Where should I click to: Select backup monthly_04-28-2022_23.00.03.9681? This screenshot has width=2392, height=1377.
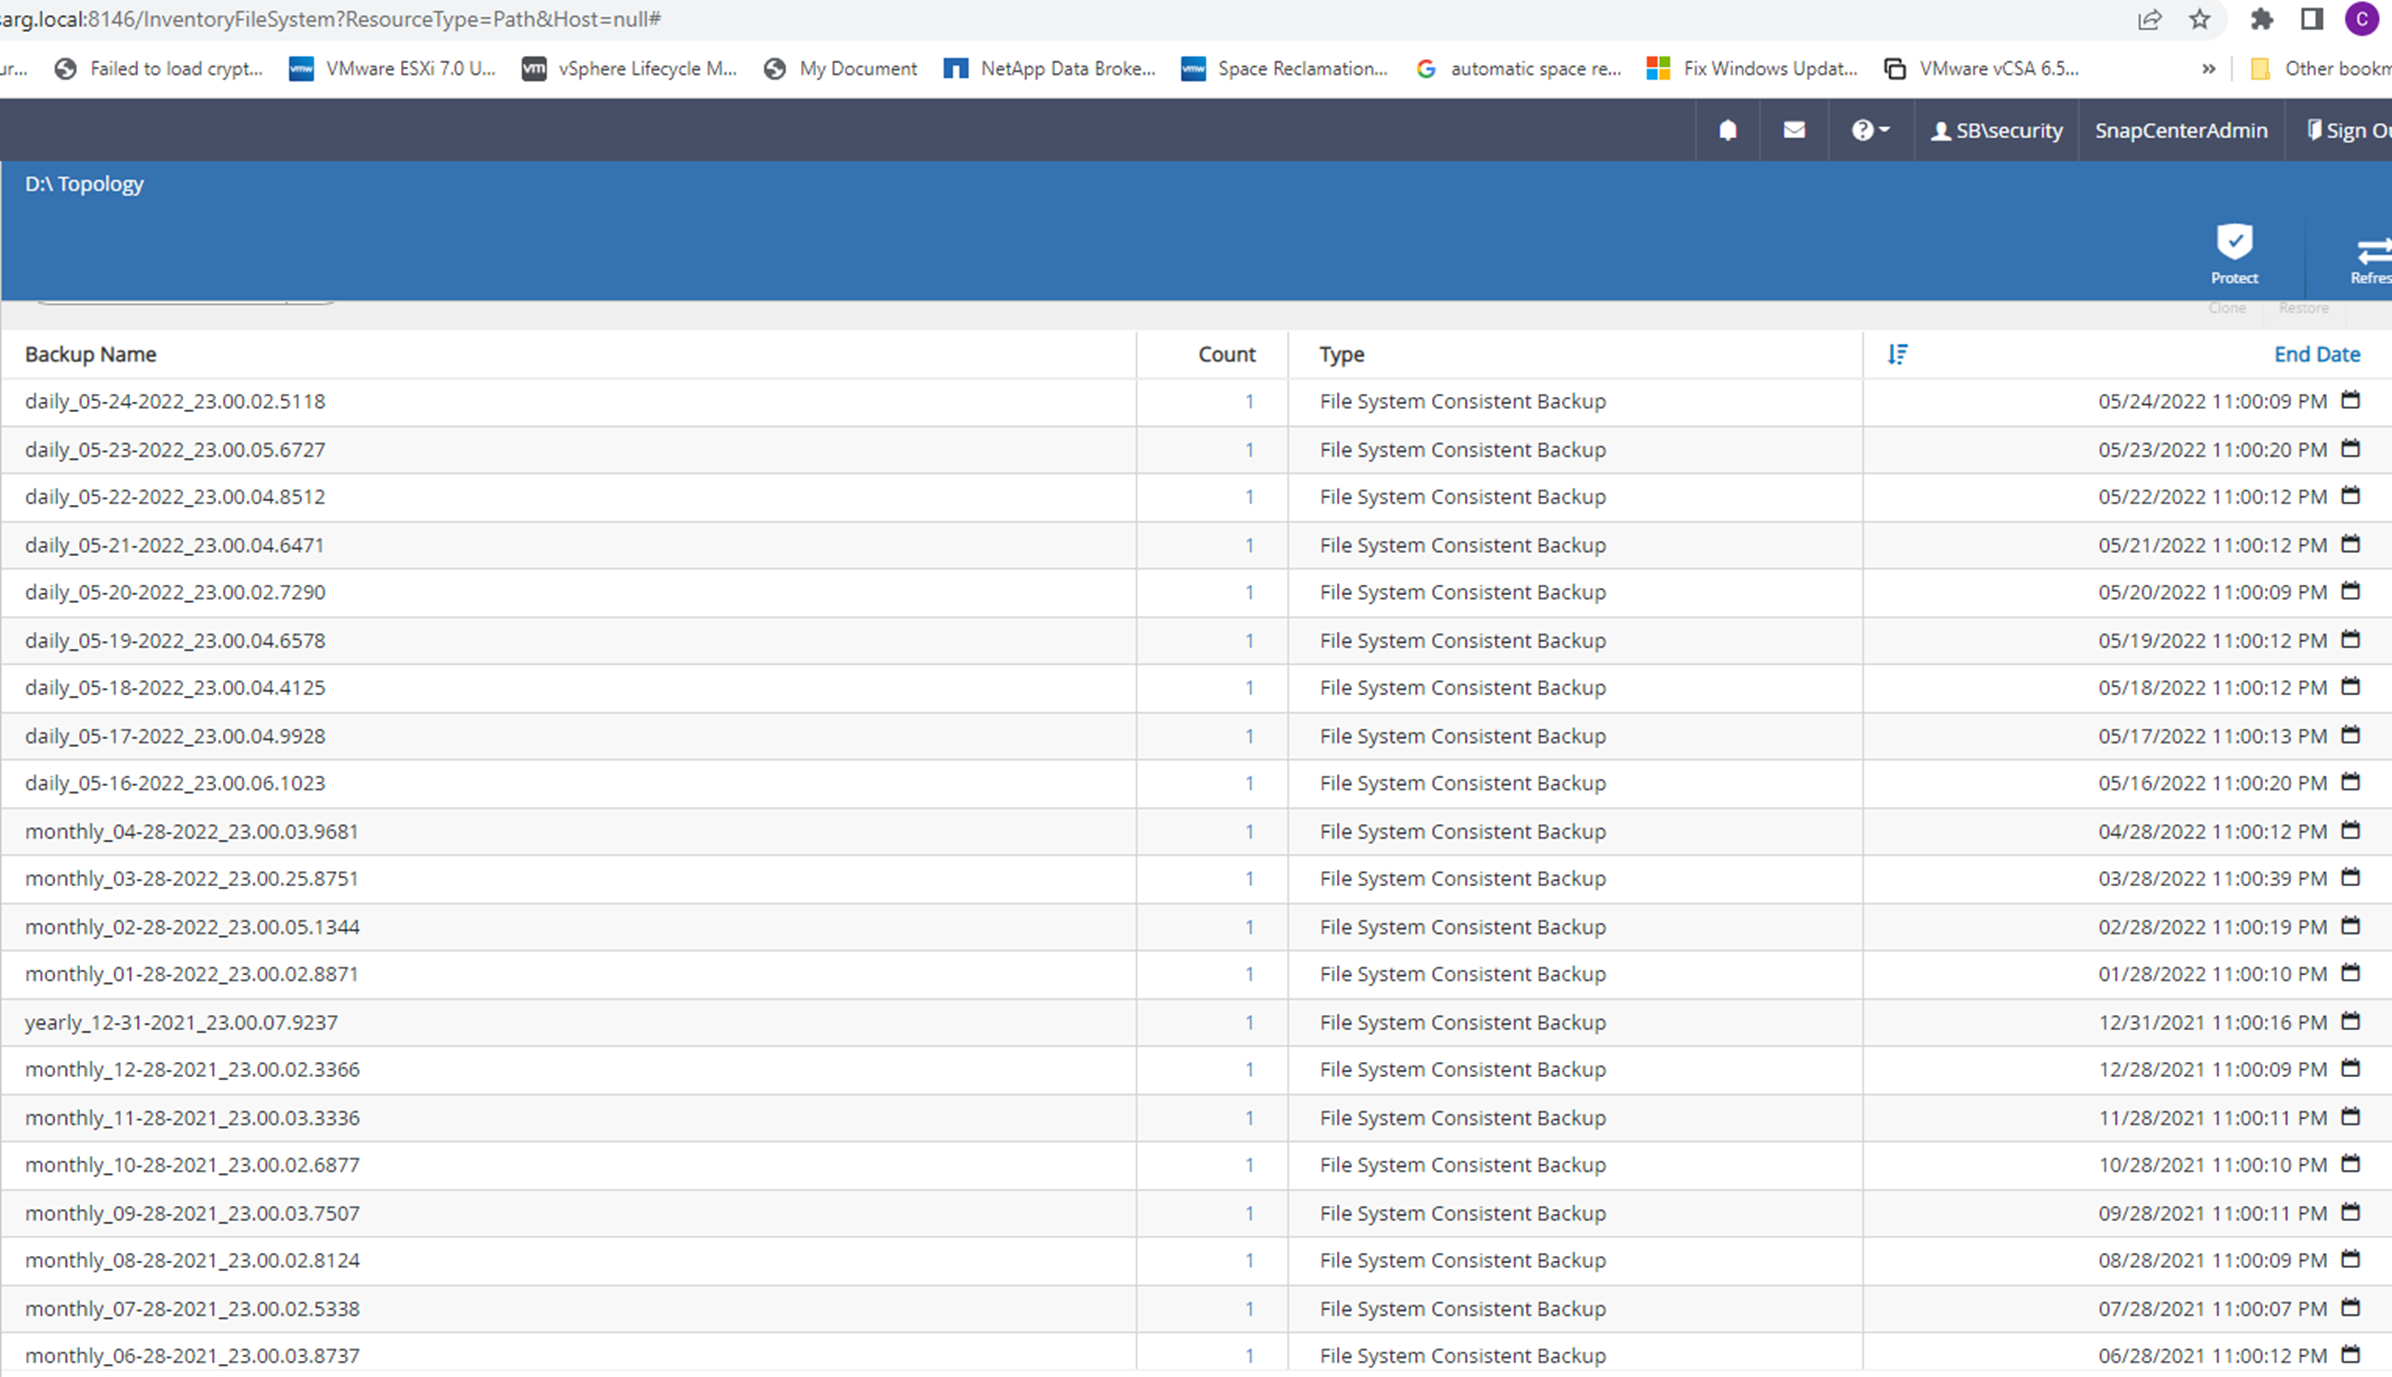[191, 831]
